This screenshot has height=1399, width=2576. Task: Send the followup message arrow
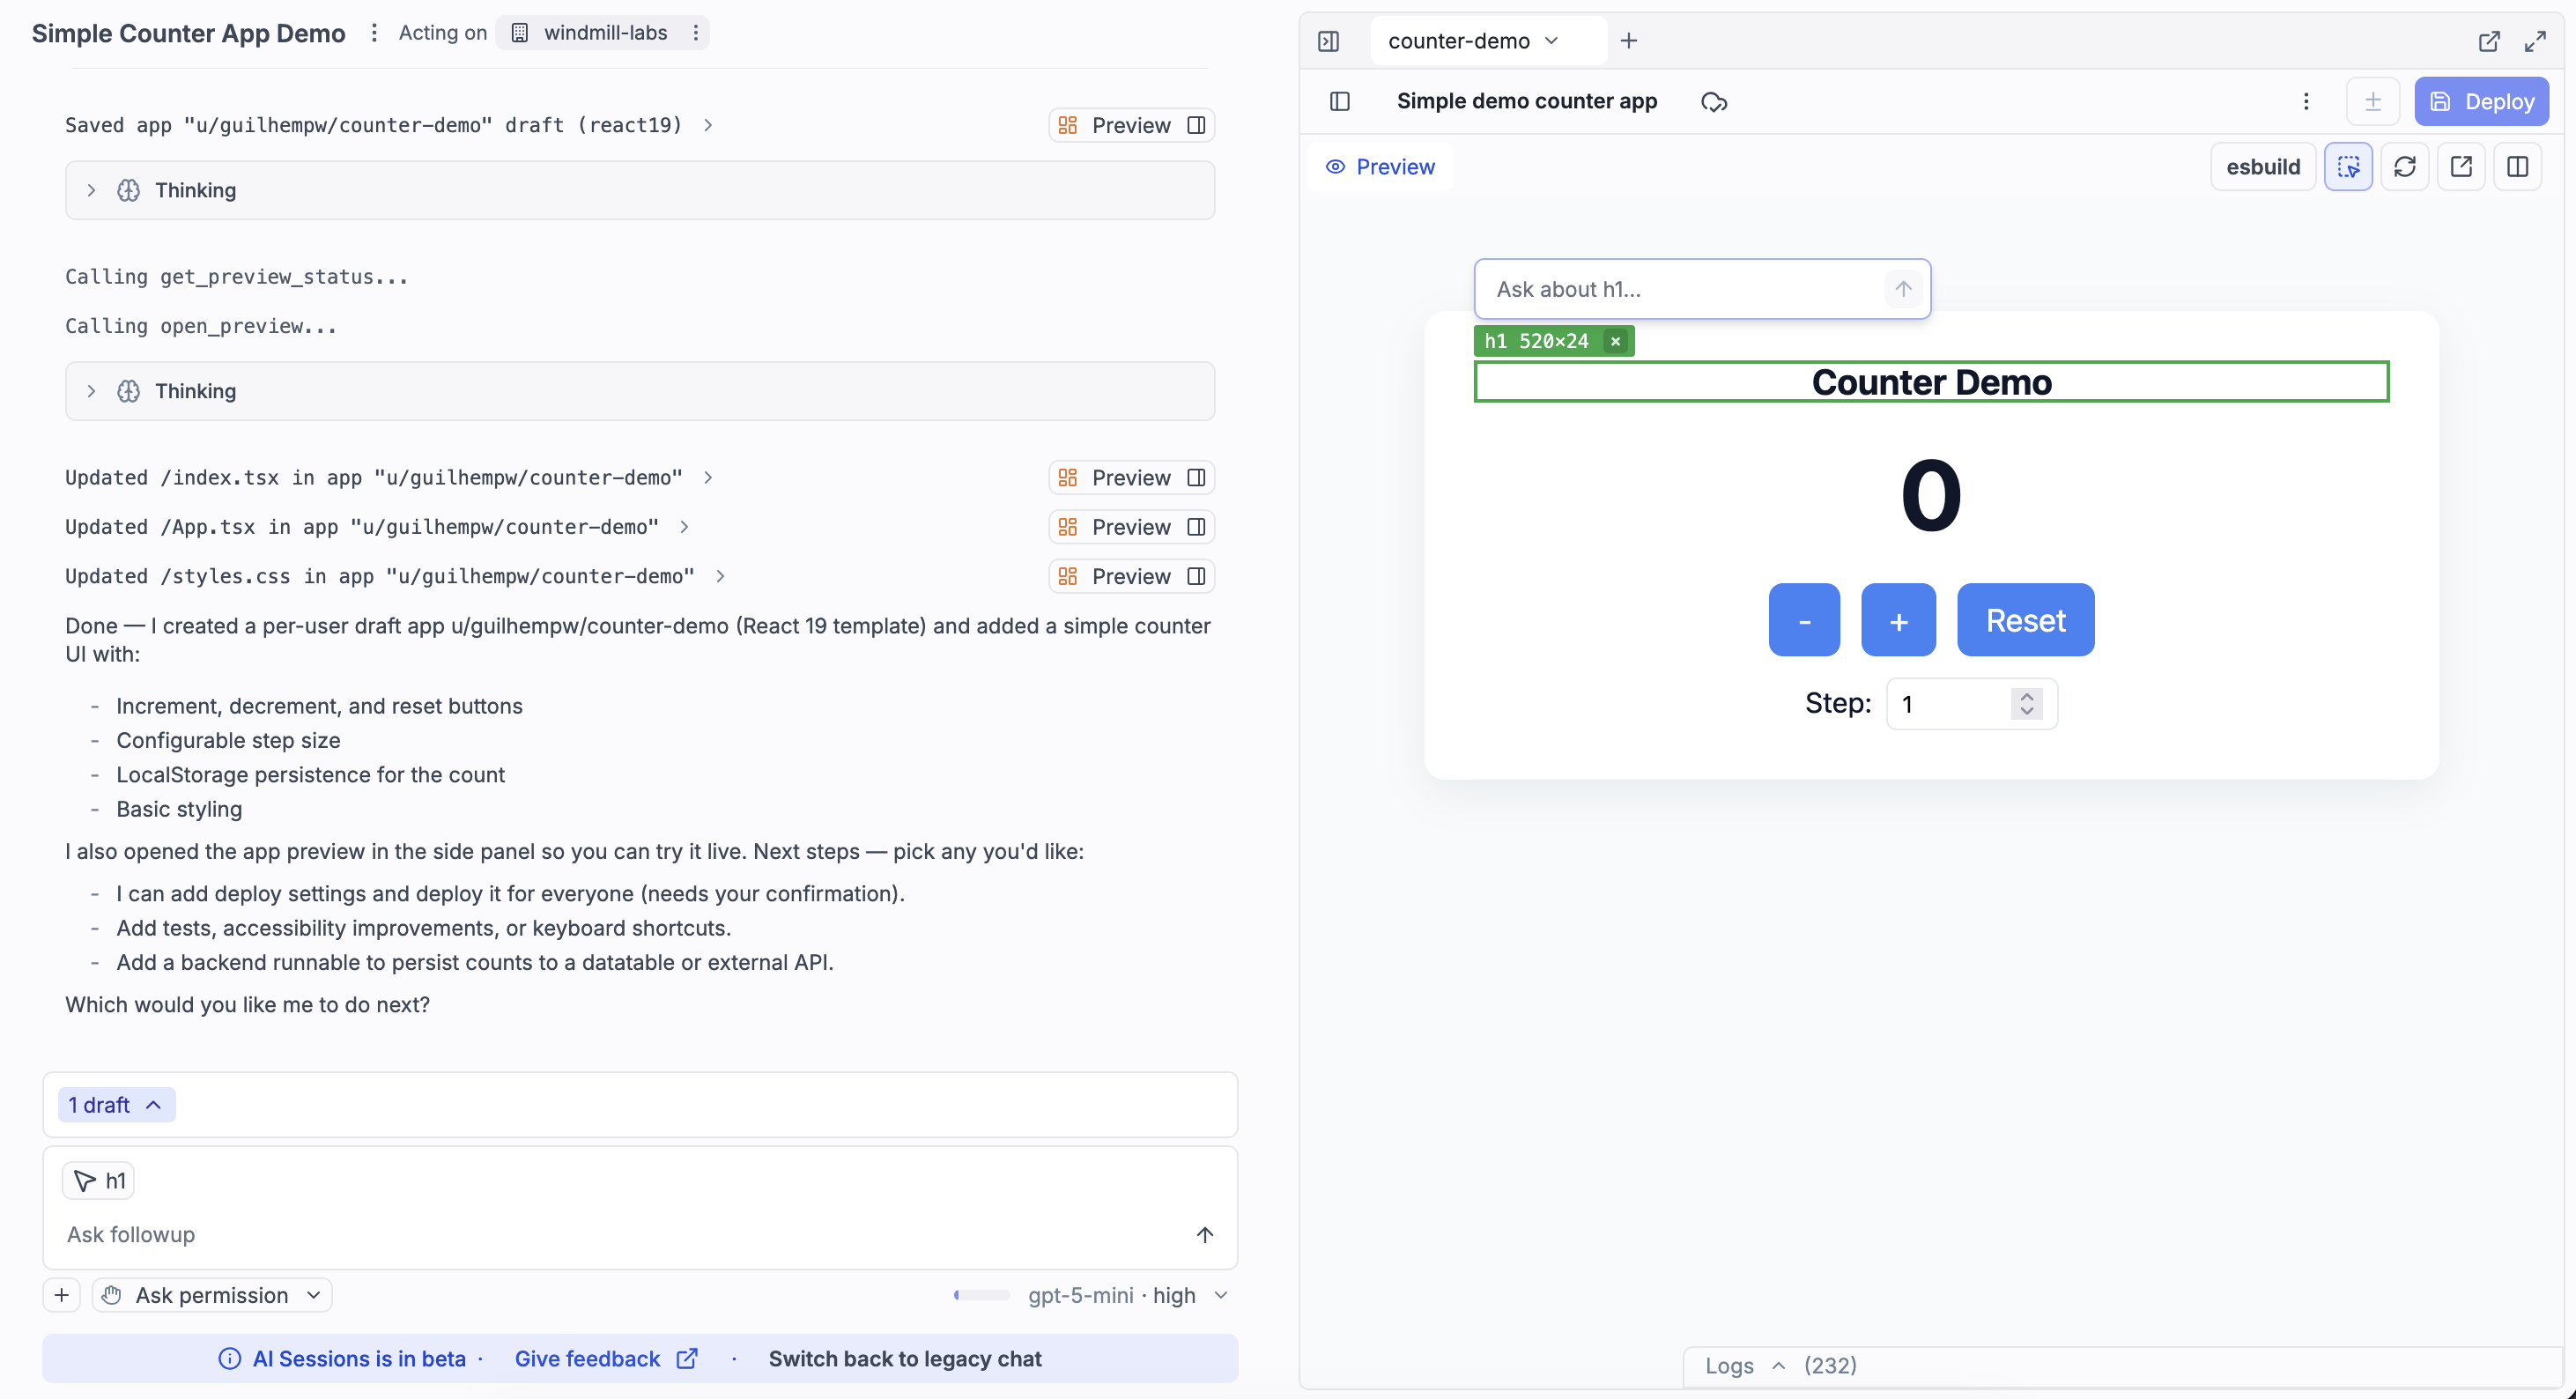[1205, 1234]
